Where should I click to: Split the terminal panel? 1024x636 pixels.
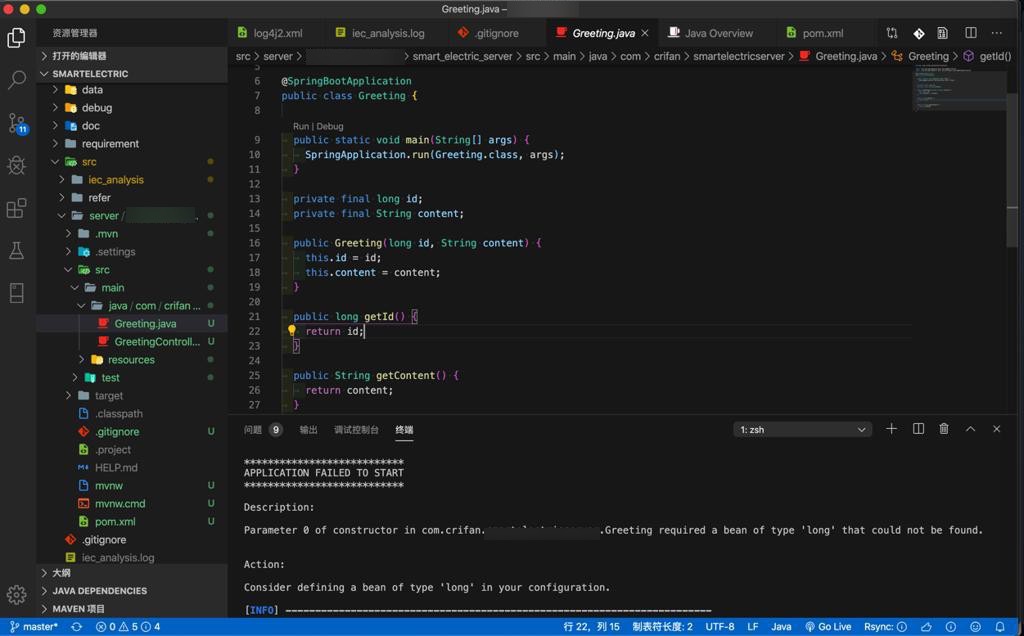(x=918, y=429)
